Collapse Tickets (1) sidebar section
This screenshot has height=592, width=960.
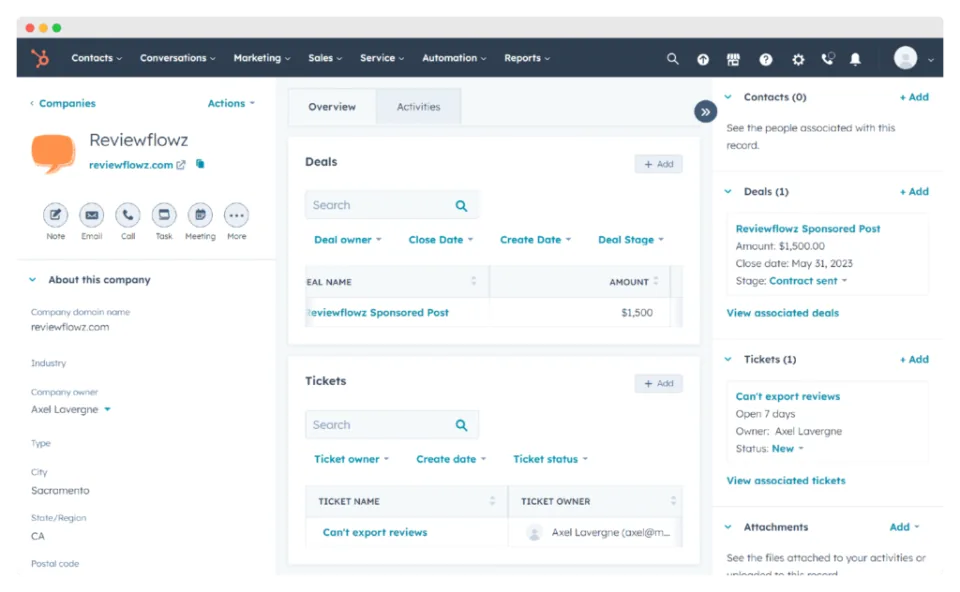pos(728,359)
